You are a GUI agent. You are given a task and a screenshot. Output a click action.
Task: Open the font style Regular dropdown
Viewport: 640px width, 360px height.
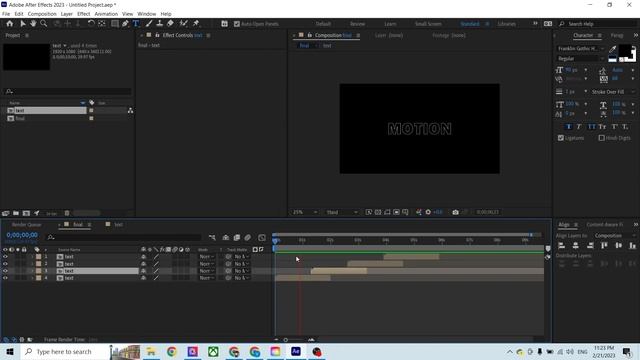point(581,59)
